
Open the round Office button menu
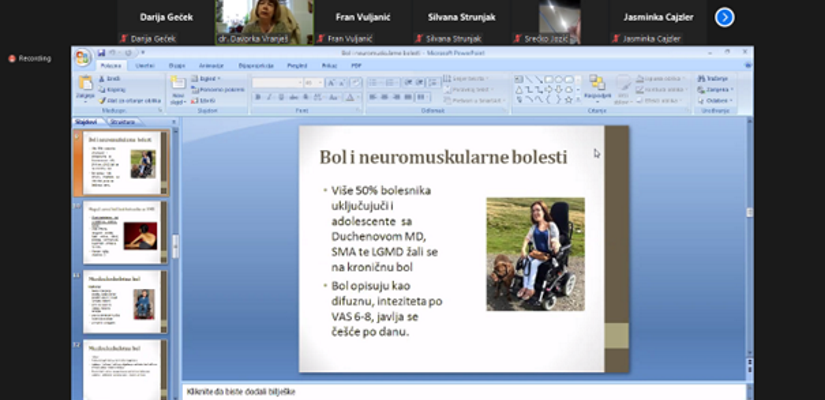click(x=83, y=57)
